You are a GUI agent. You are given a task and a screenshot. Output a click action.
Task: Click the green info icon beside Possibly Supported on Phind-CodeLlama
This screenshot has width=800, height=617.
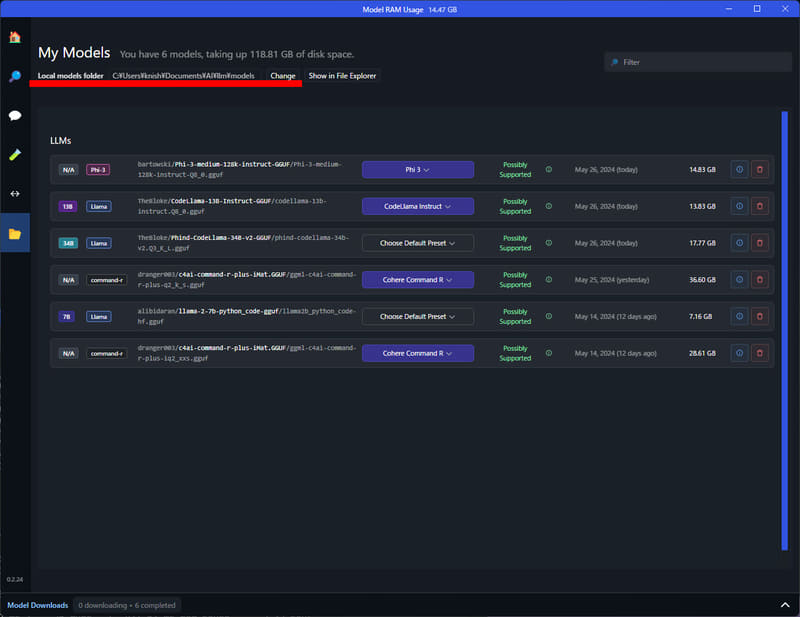(548, 243)
